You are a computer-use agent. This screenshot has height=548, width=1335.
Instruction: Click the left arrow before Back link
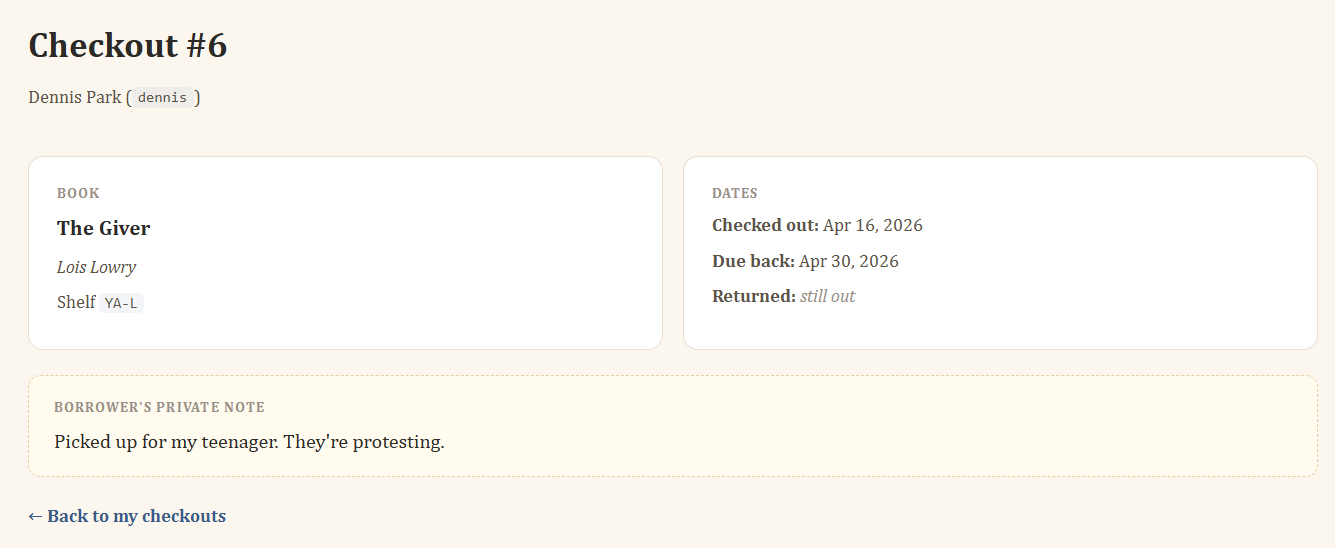(x=35, y=516)
